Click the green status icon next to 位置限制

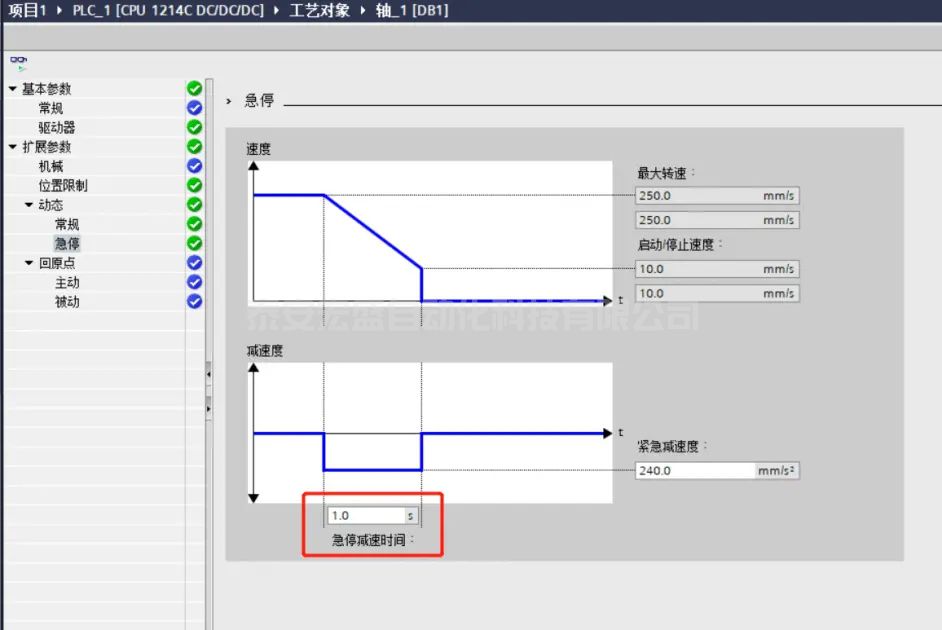tap(195, 185)
